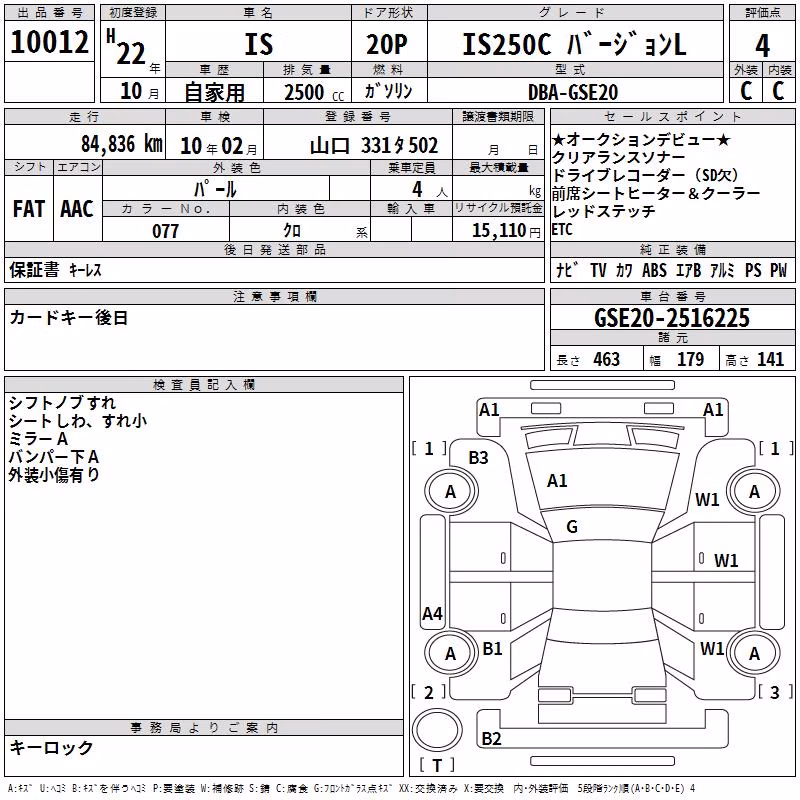Select the [ 2 ] corner marker

429,692
